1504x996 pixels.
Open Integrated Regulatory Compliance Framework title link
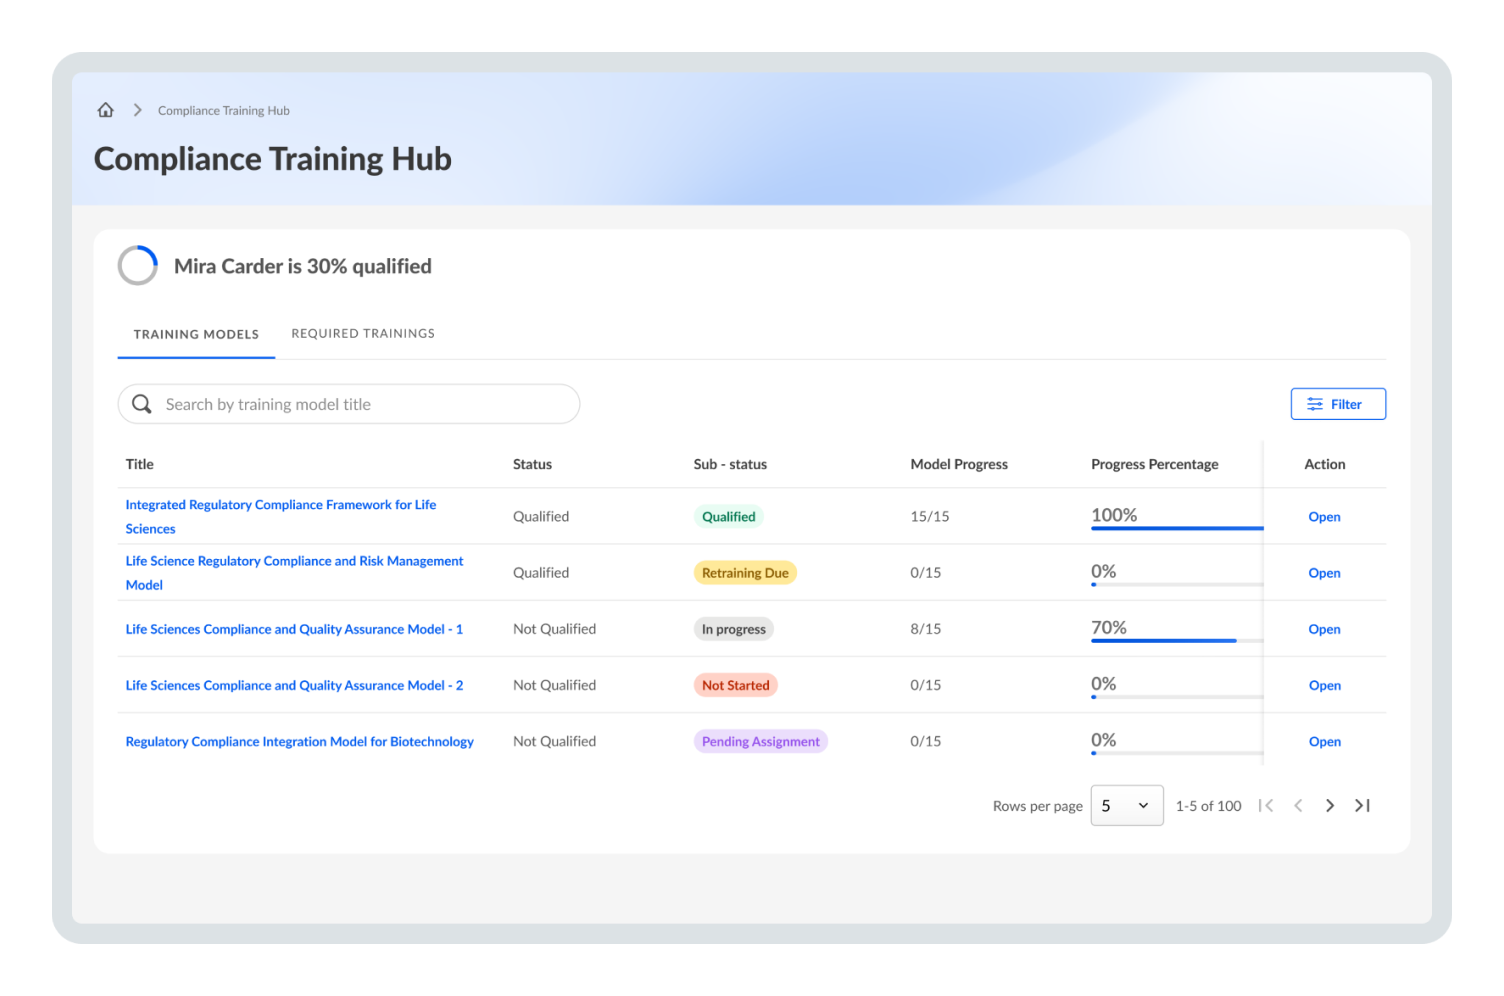(x=281, y=517)
